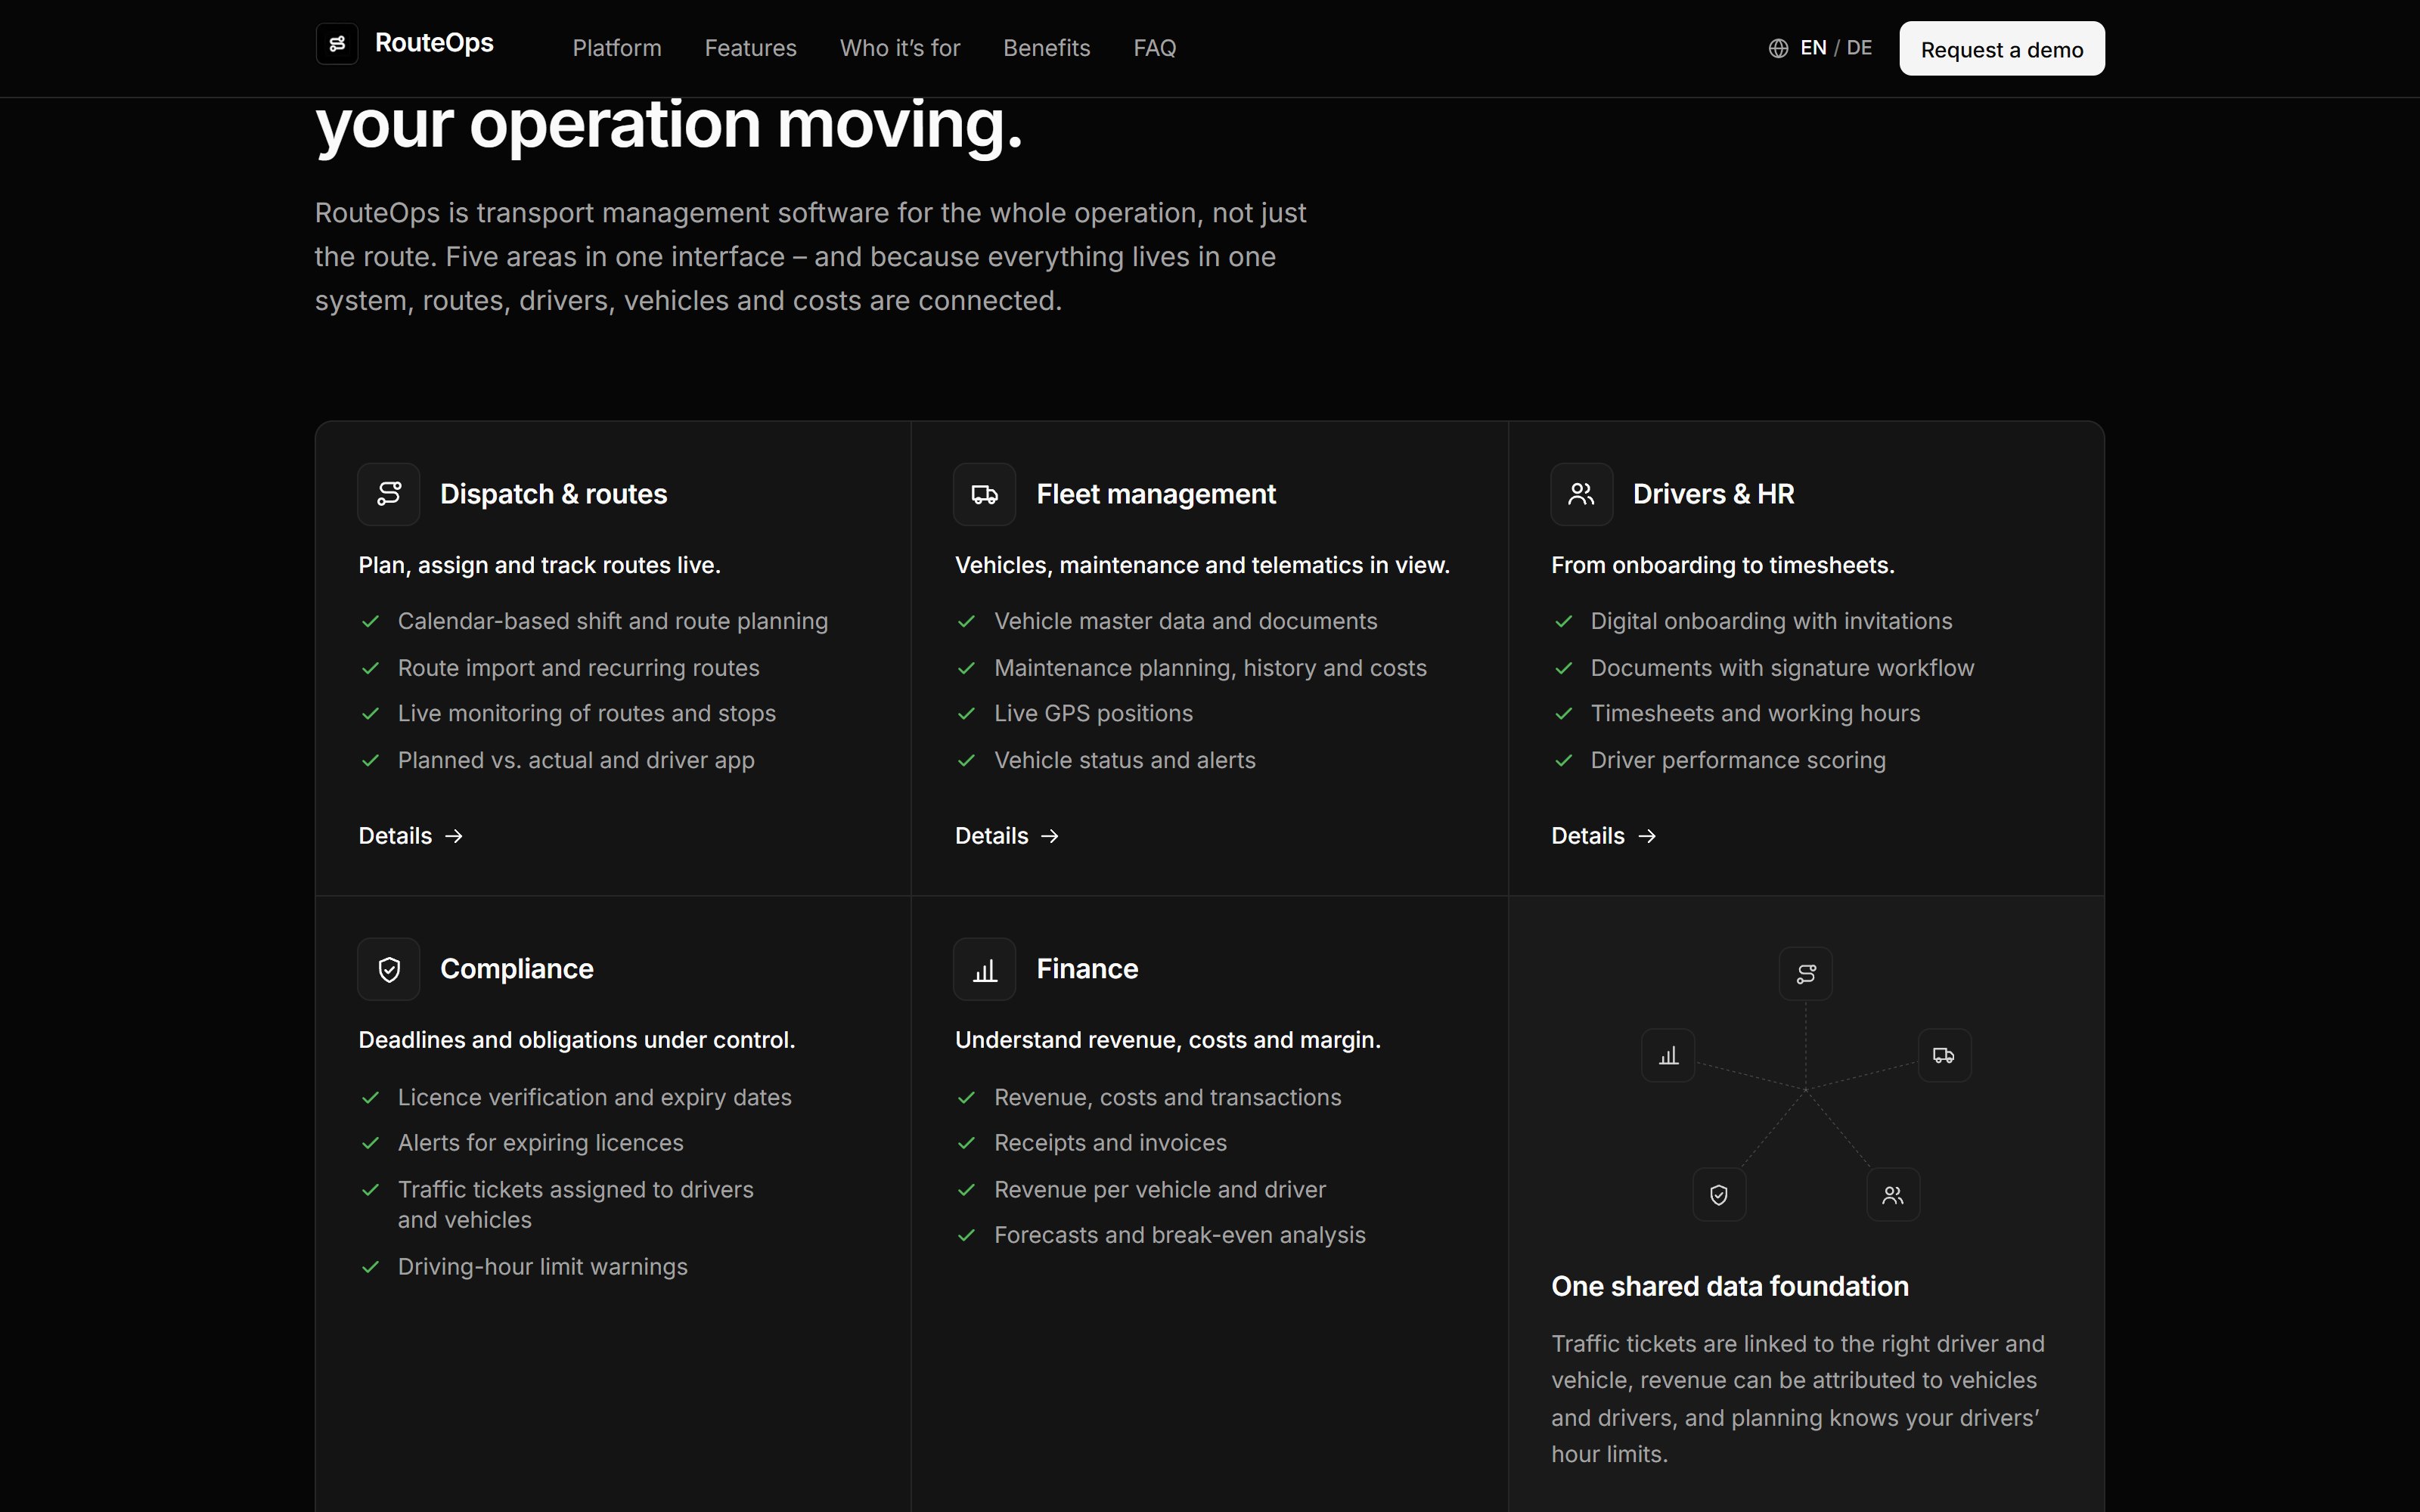Click 'Documents with signature workflow' item
This screenshot has height=1512, width=2420.
pos(1782,668)
